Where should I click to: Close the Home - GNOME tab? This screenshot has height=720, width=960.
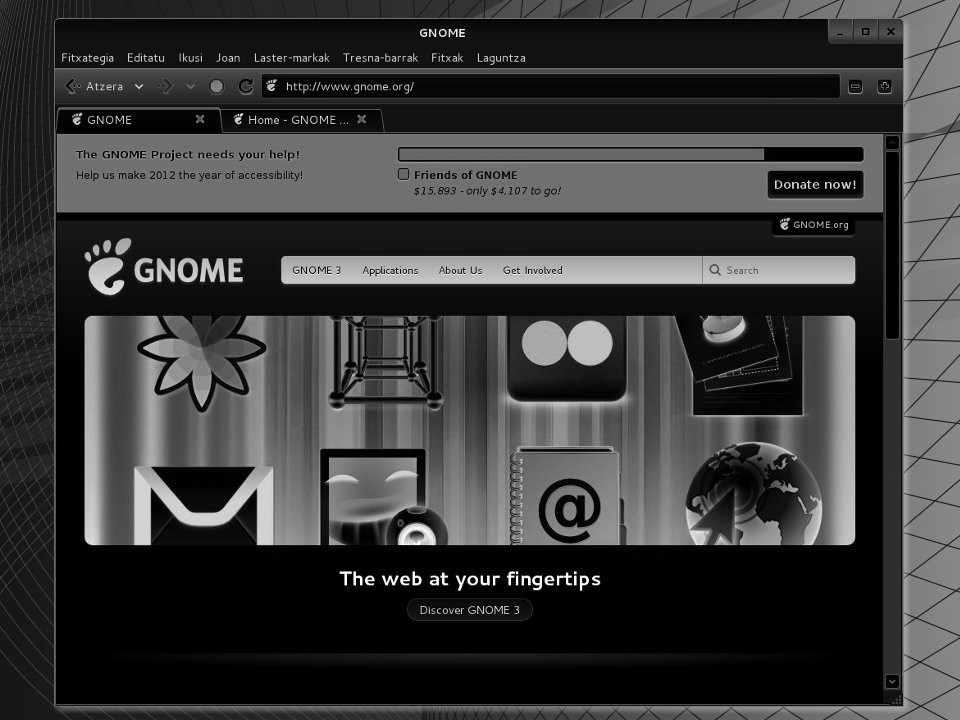[362, 119]
